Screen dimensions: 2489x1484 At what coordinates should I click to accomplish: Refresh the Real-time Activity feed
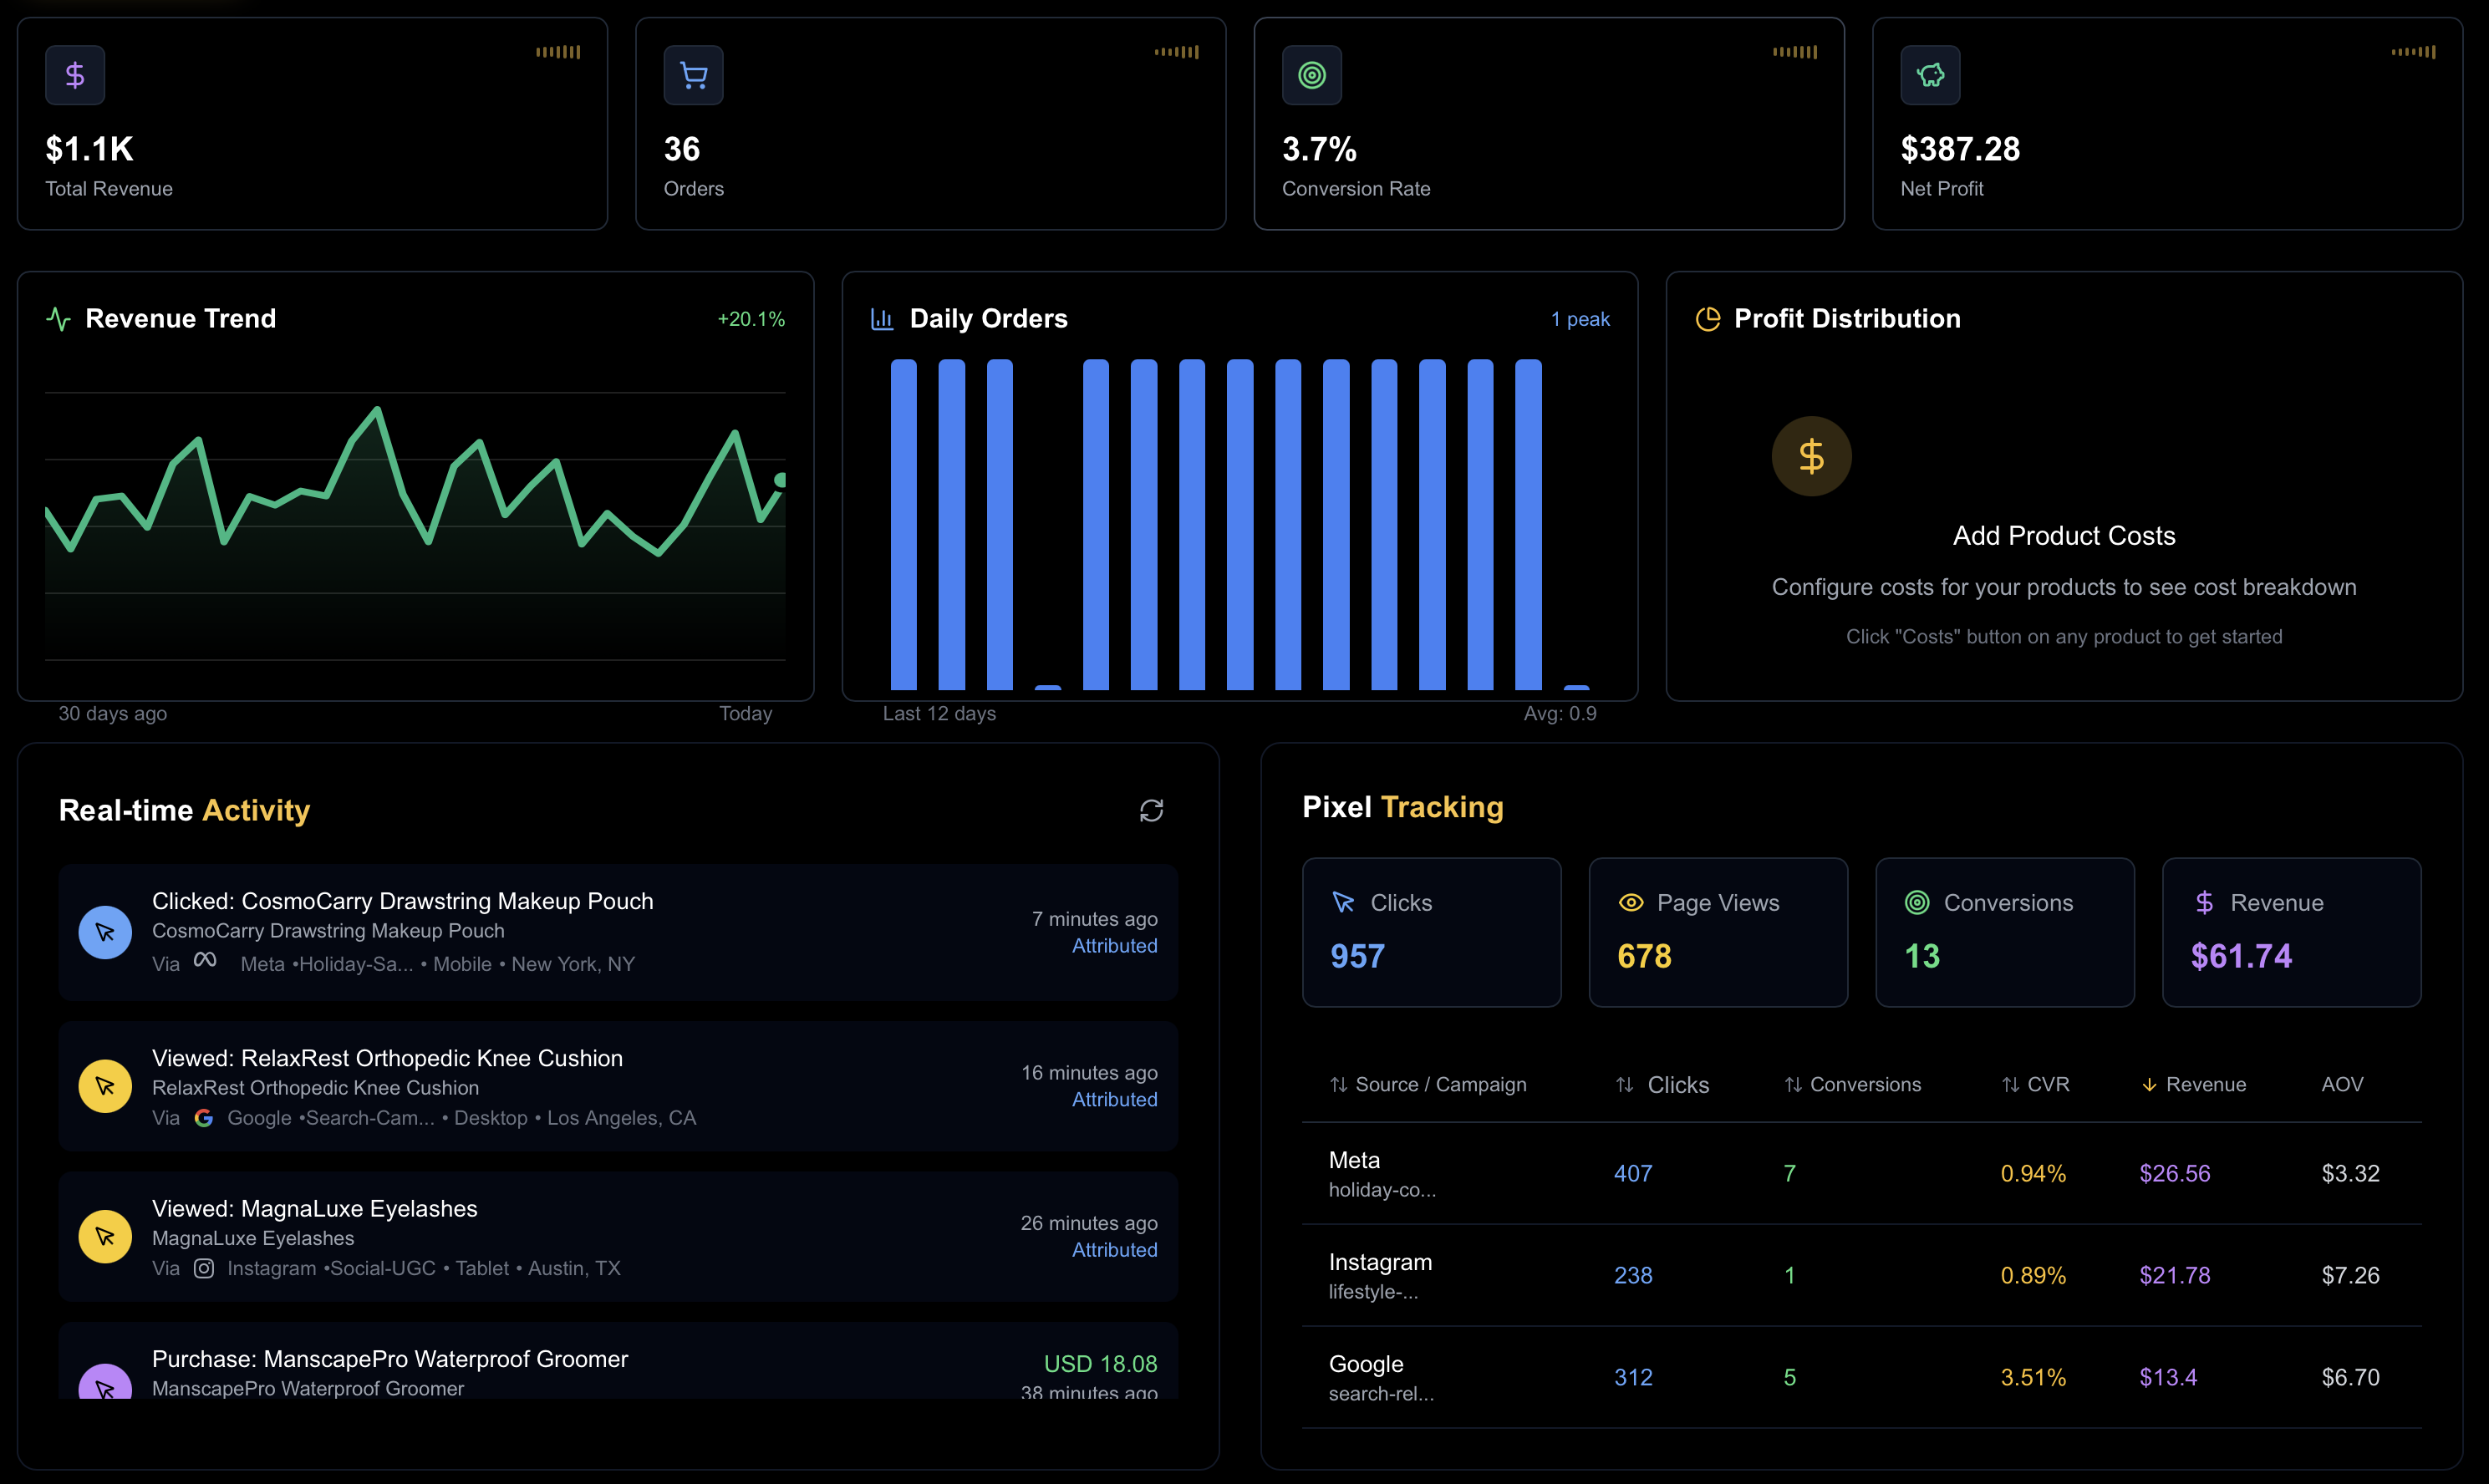click(x=1151, y=810)
